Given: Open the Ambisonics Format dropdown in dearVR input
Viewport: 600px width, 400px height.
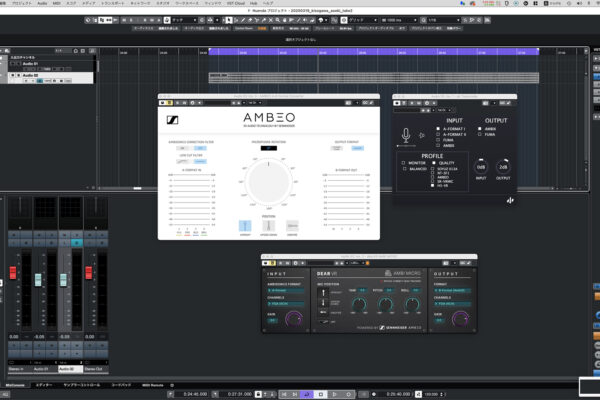Looking at the screenshot, I should [x=286, y=291].
